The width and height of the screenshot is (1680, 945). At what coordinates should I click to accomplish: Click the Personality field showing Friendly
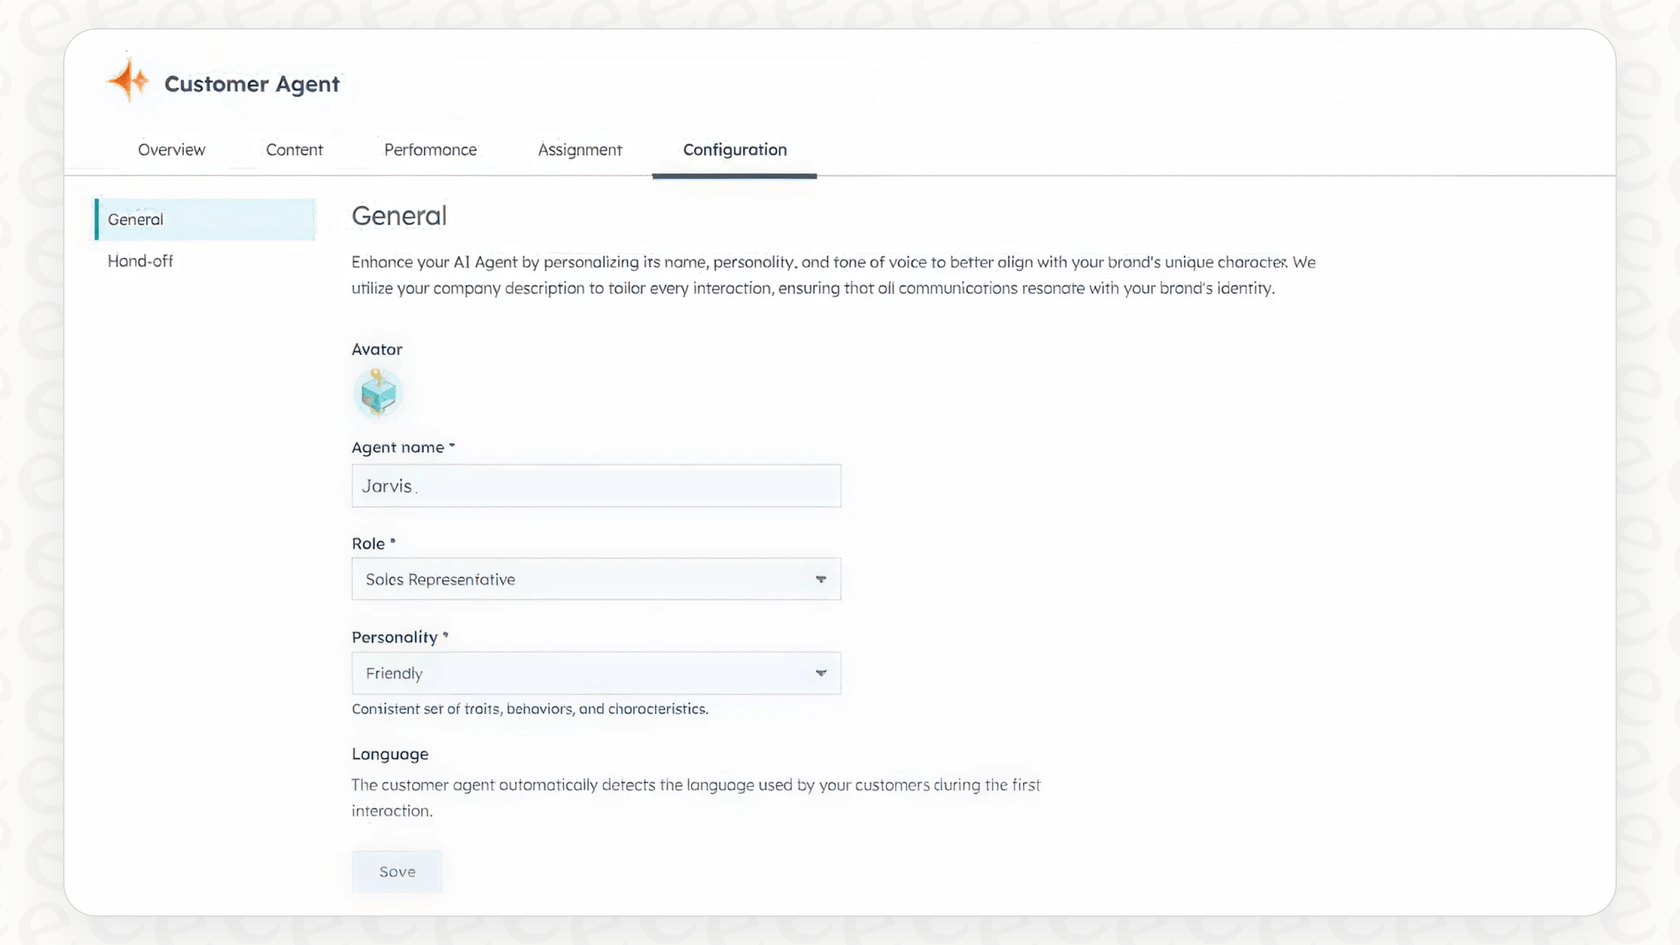click(x=596, y=673)
